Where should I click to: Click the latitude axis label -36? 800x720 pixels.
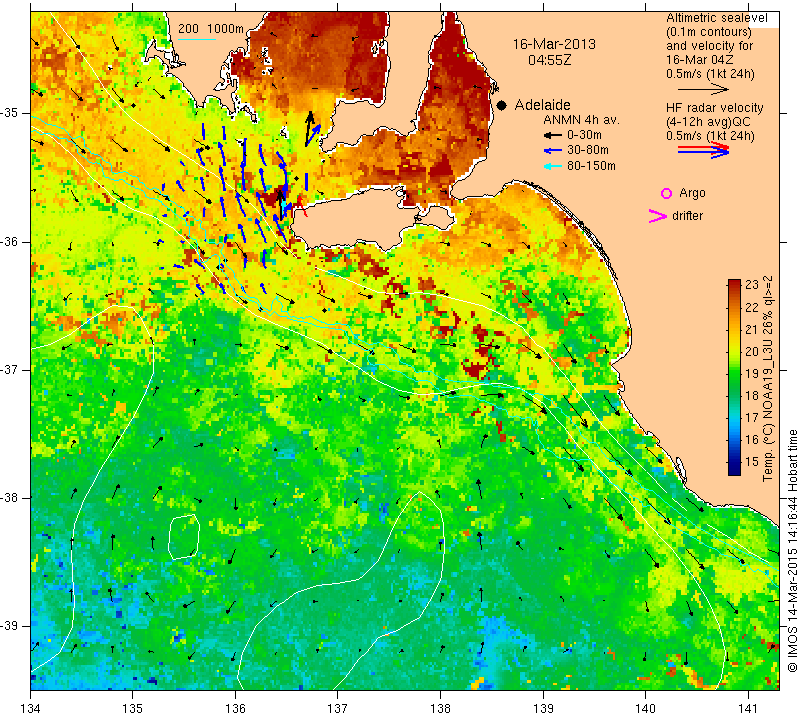(10, 241)
